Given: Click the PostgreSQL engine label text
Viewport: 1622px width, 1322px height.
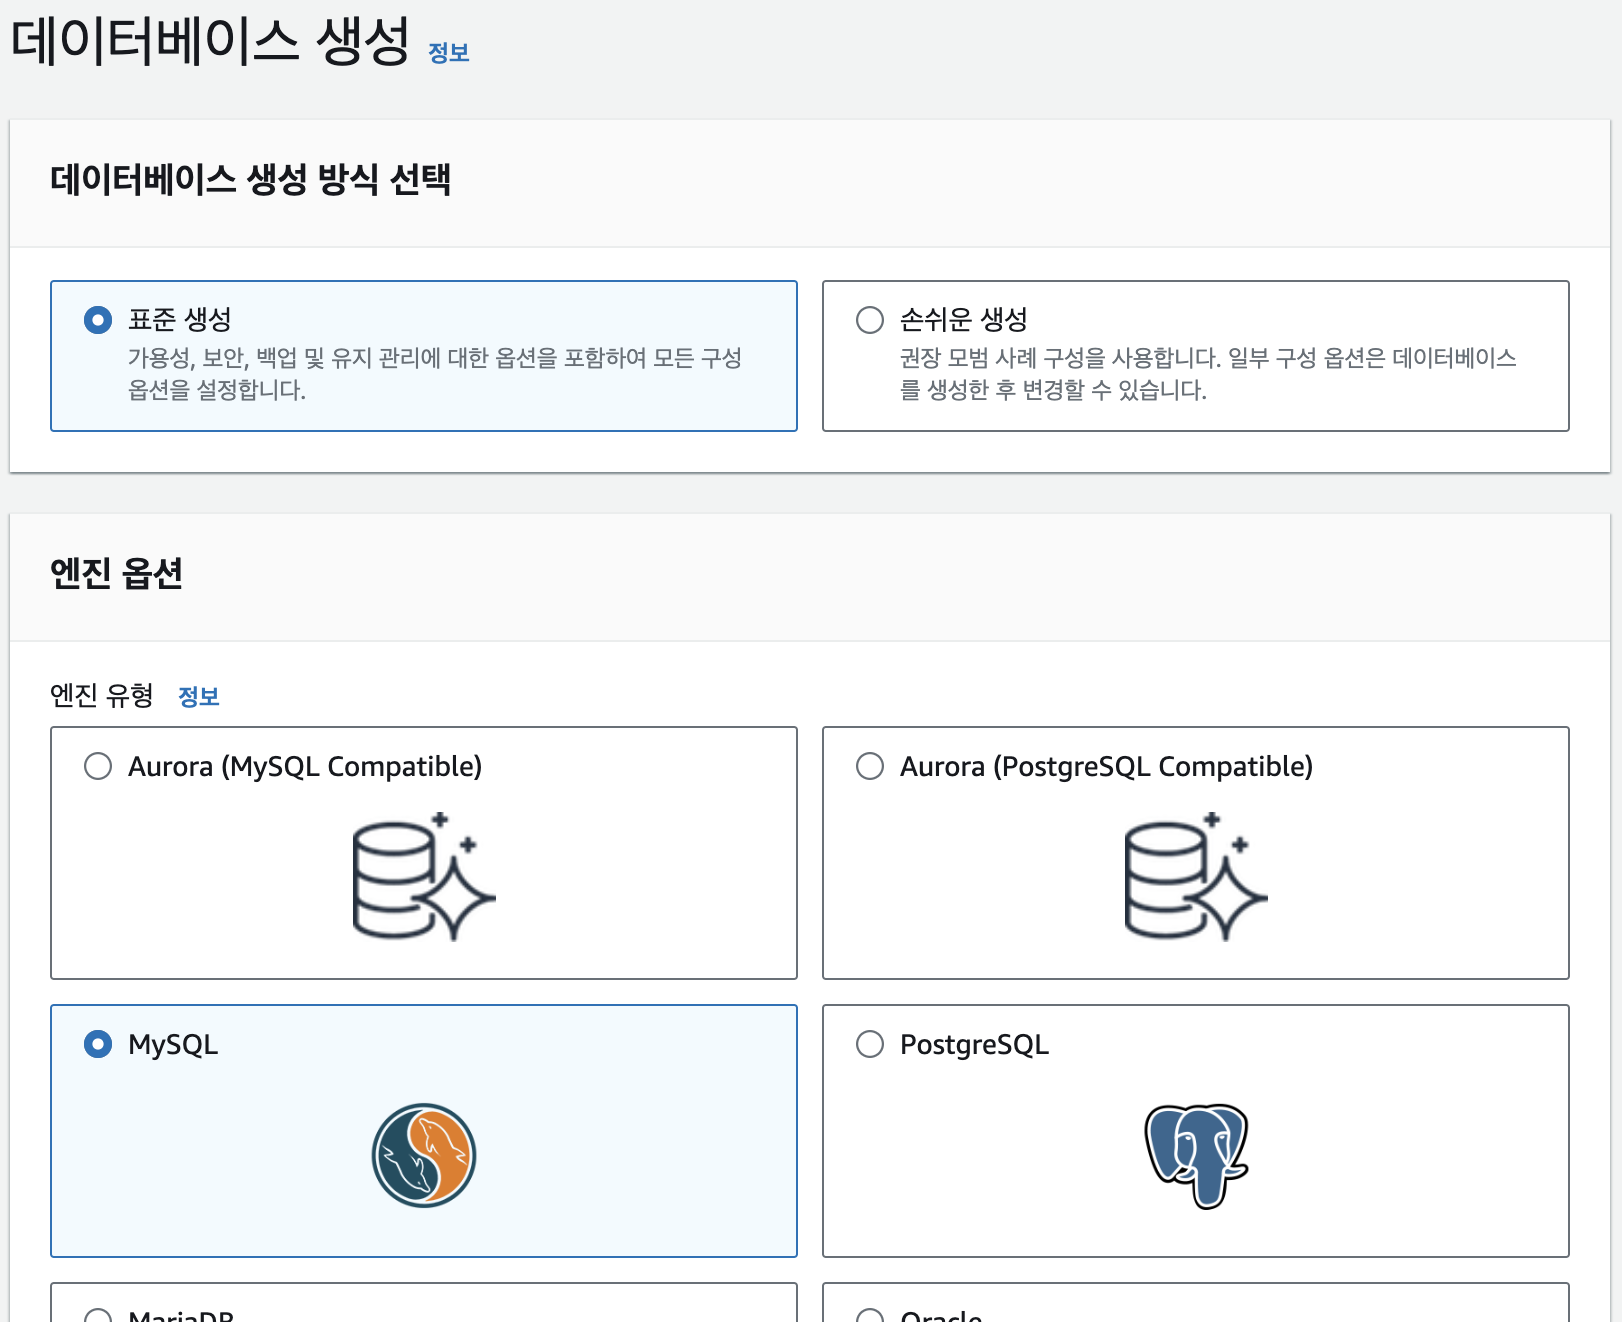Looking at the screenshot, I should click(975, 1045).
